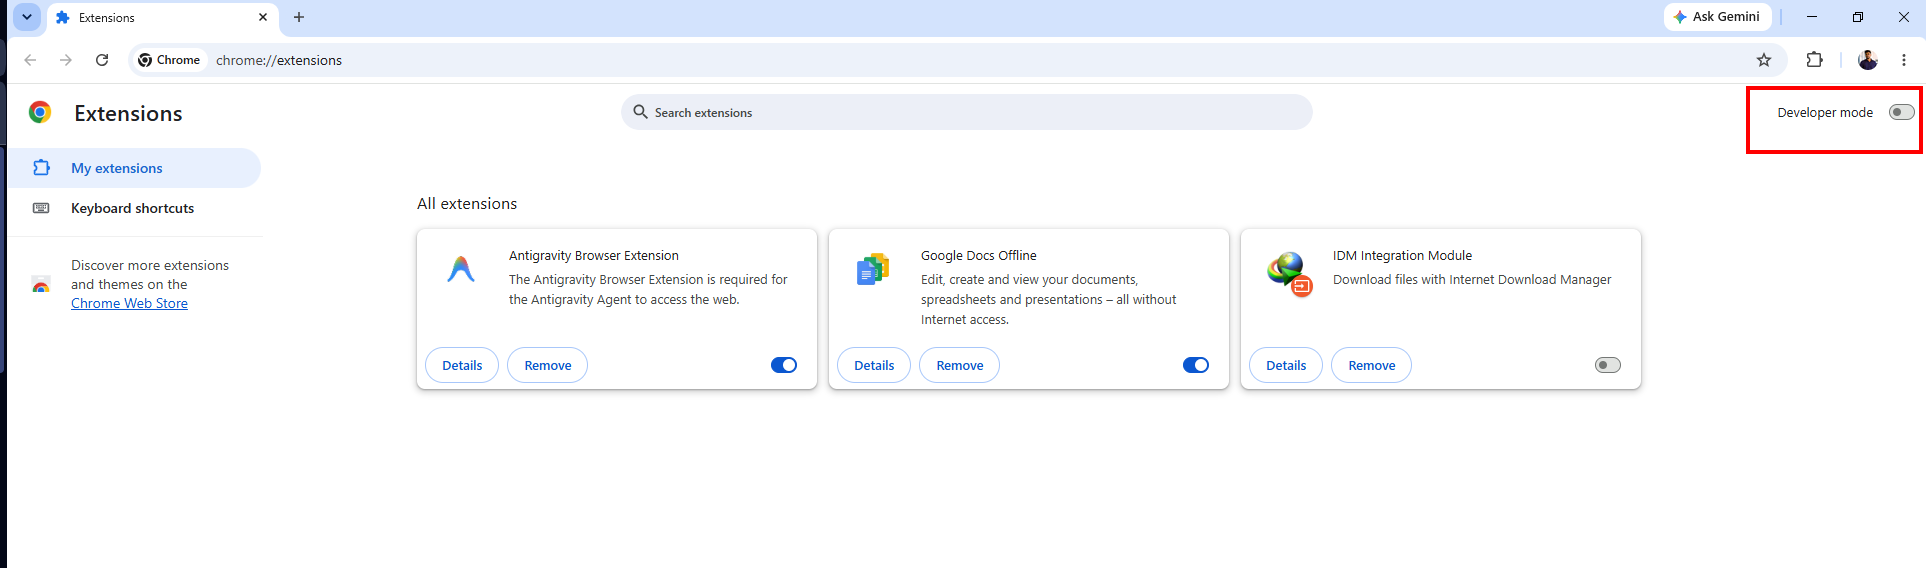
Task: Open the profile avatar menu
Action: click(x=1867, y=60)
